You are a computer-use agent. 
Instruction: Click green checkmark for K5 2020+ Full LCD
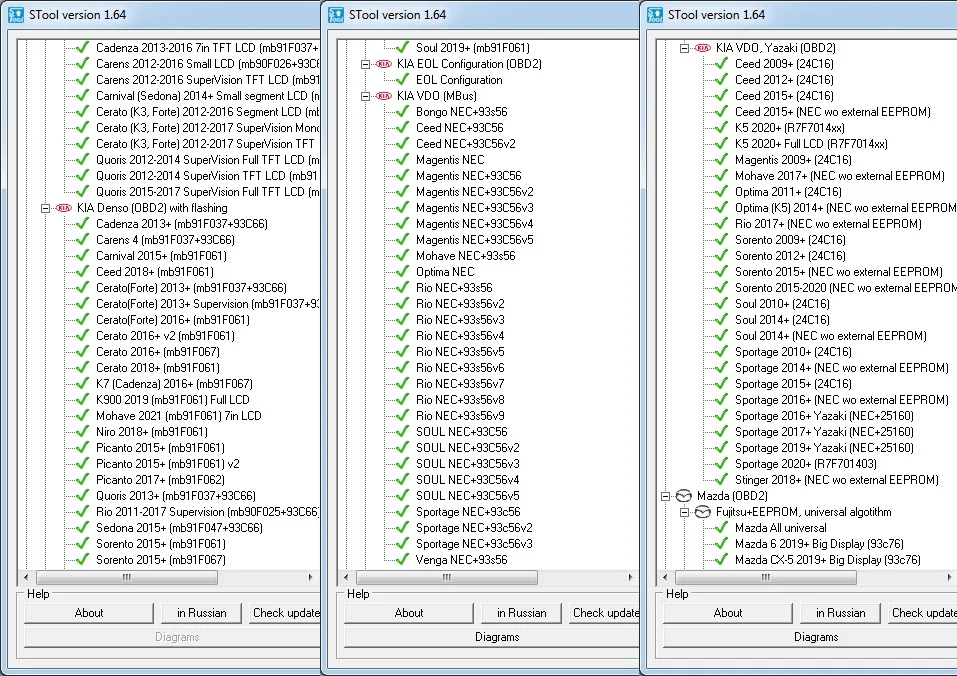click(721, 143)
